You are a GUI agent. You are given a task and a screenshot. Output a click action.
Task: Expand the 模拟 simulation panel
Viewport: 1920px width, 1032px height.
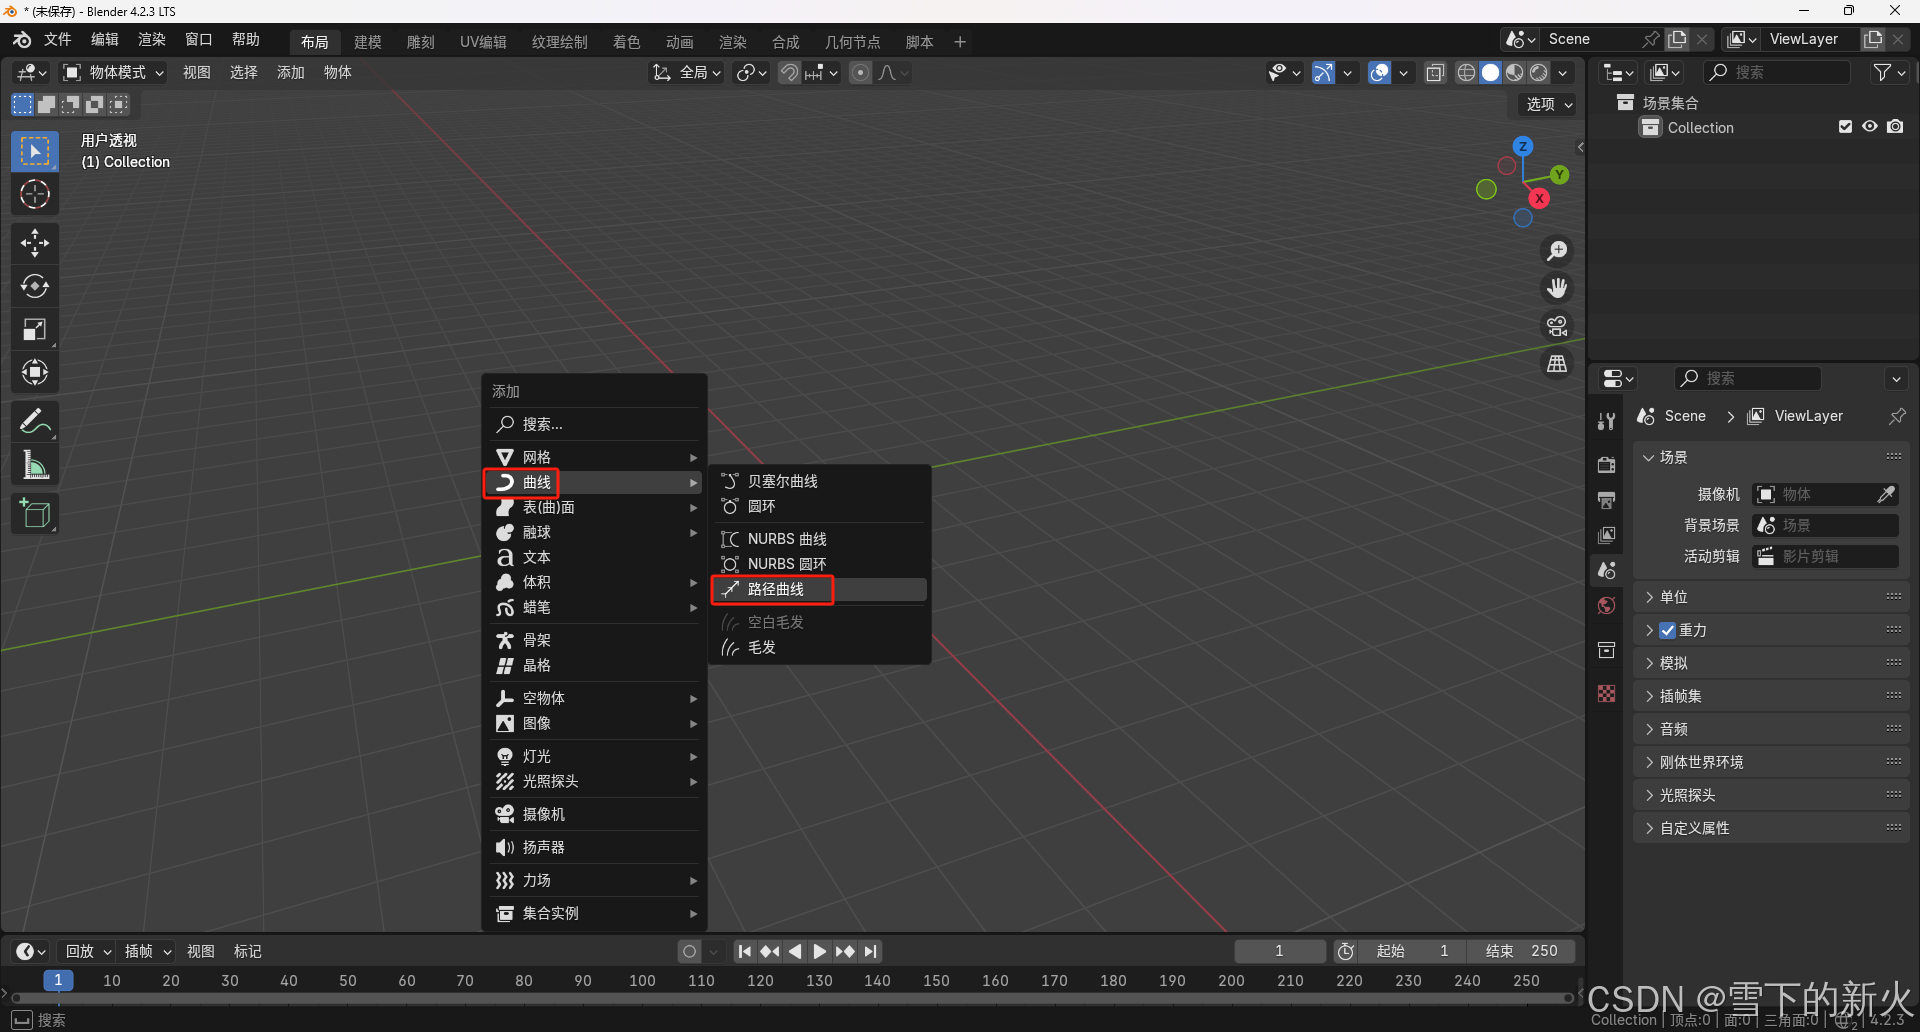tap(1771, 663)
